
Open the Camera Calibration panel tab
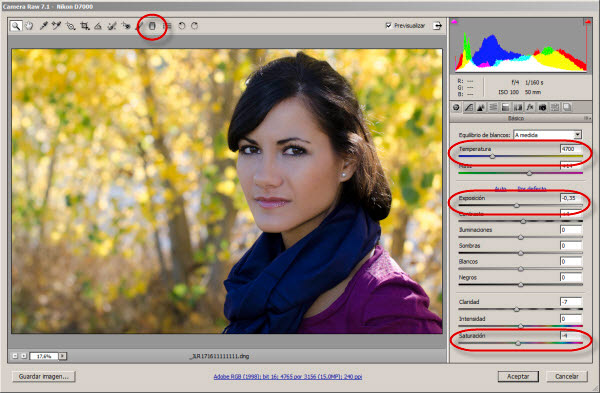(x=542, y=108)
